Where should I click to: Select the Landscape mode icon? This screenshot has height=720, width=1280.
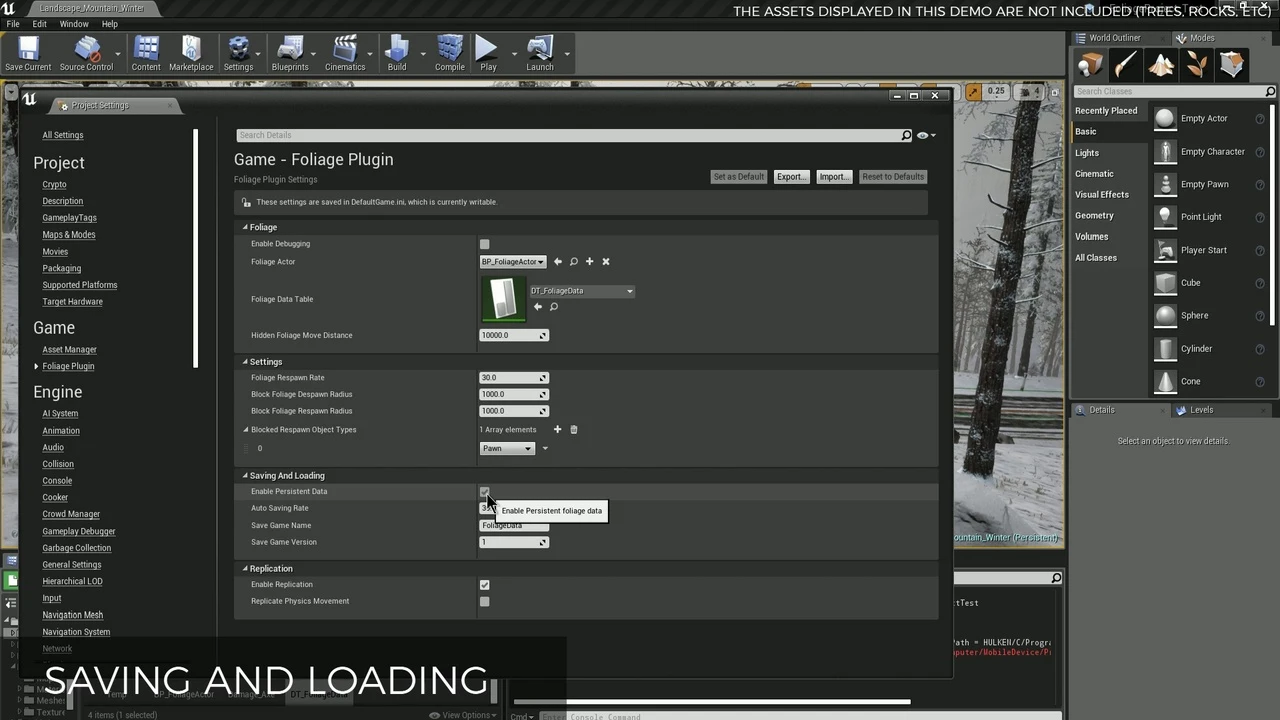(1161, 65)
